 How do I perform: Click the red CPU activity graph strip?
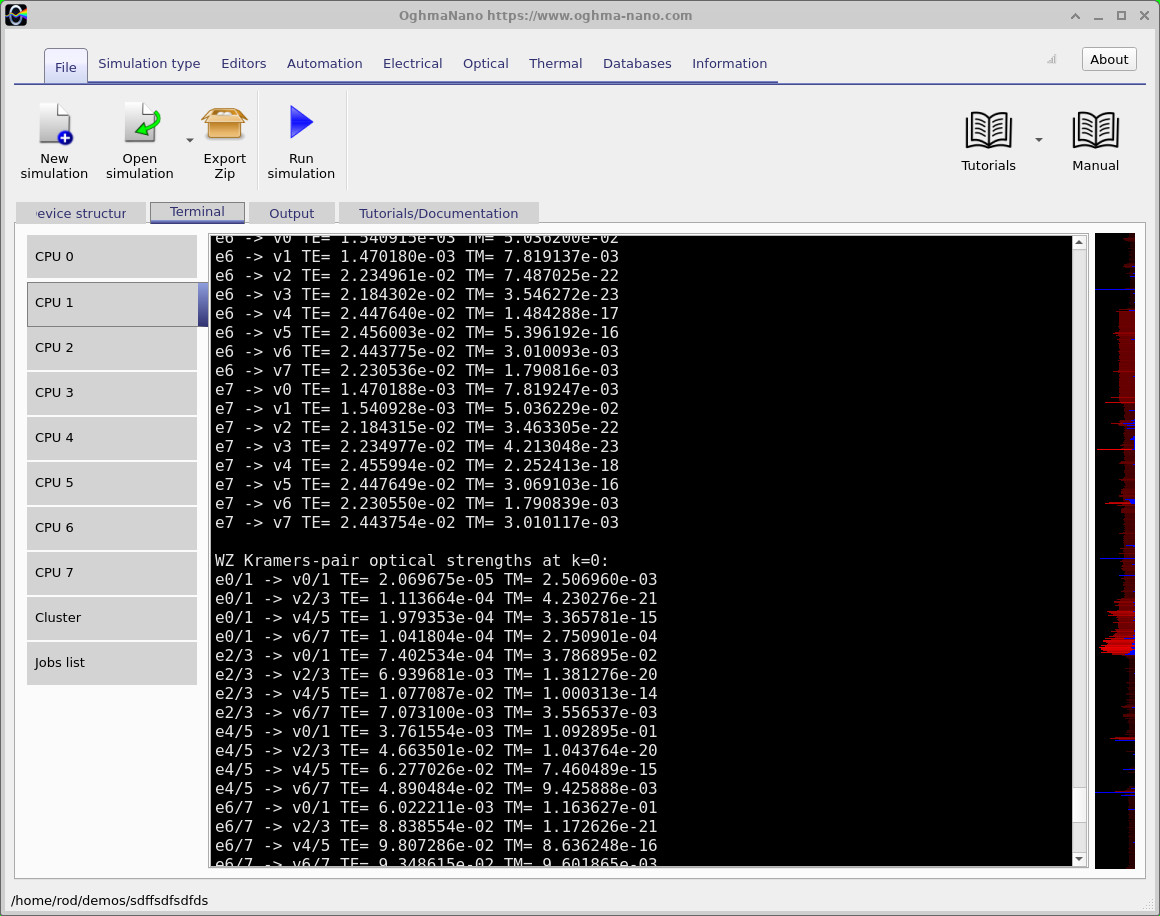[1115, 550]
